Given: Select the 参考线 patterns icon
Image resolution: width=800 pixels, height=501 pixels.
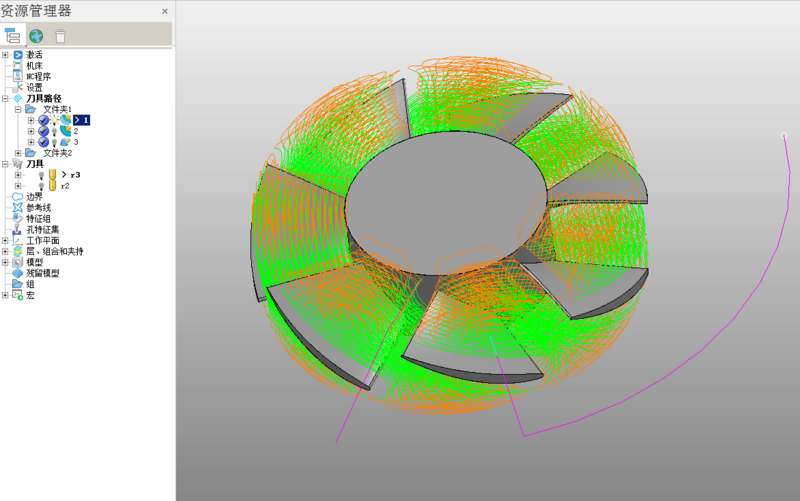Looking at the screenshot, I should coord(18,208).
